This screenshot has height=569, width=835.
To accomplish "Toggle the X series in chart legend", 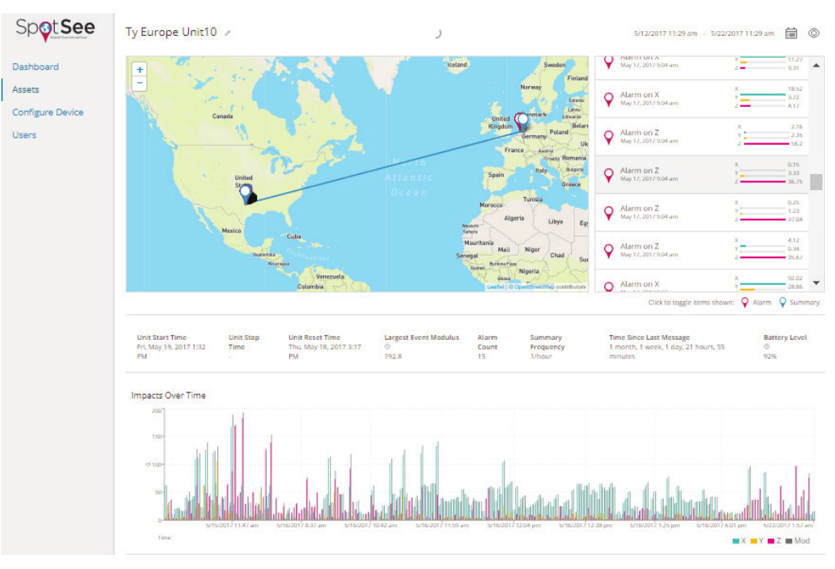I will tap(738, 541).
